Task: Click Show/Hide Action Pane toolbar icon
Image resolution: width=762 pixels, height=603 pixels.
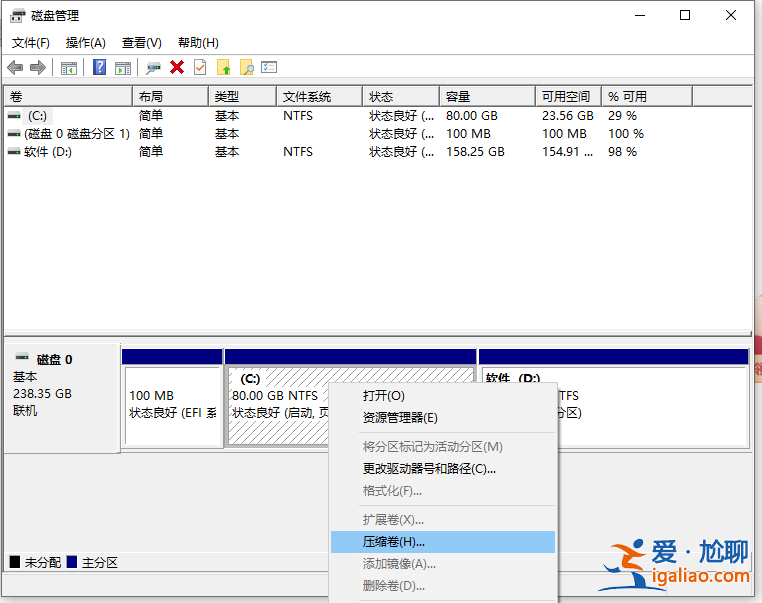Action: [123, 68]
